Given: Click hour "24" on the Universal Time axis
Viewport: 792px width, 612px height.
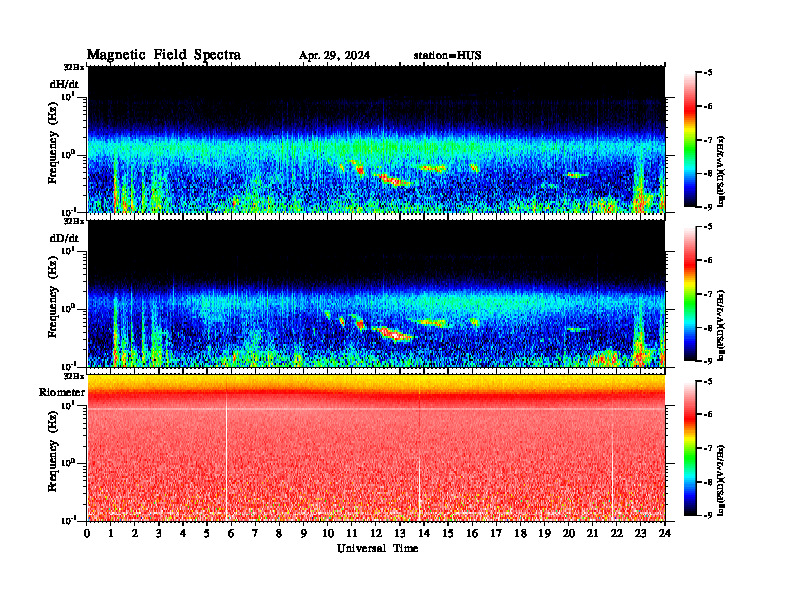Looking at the screenshot, I should tap(665, 533).
